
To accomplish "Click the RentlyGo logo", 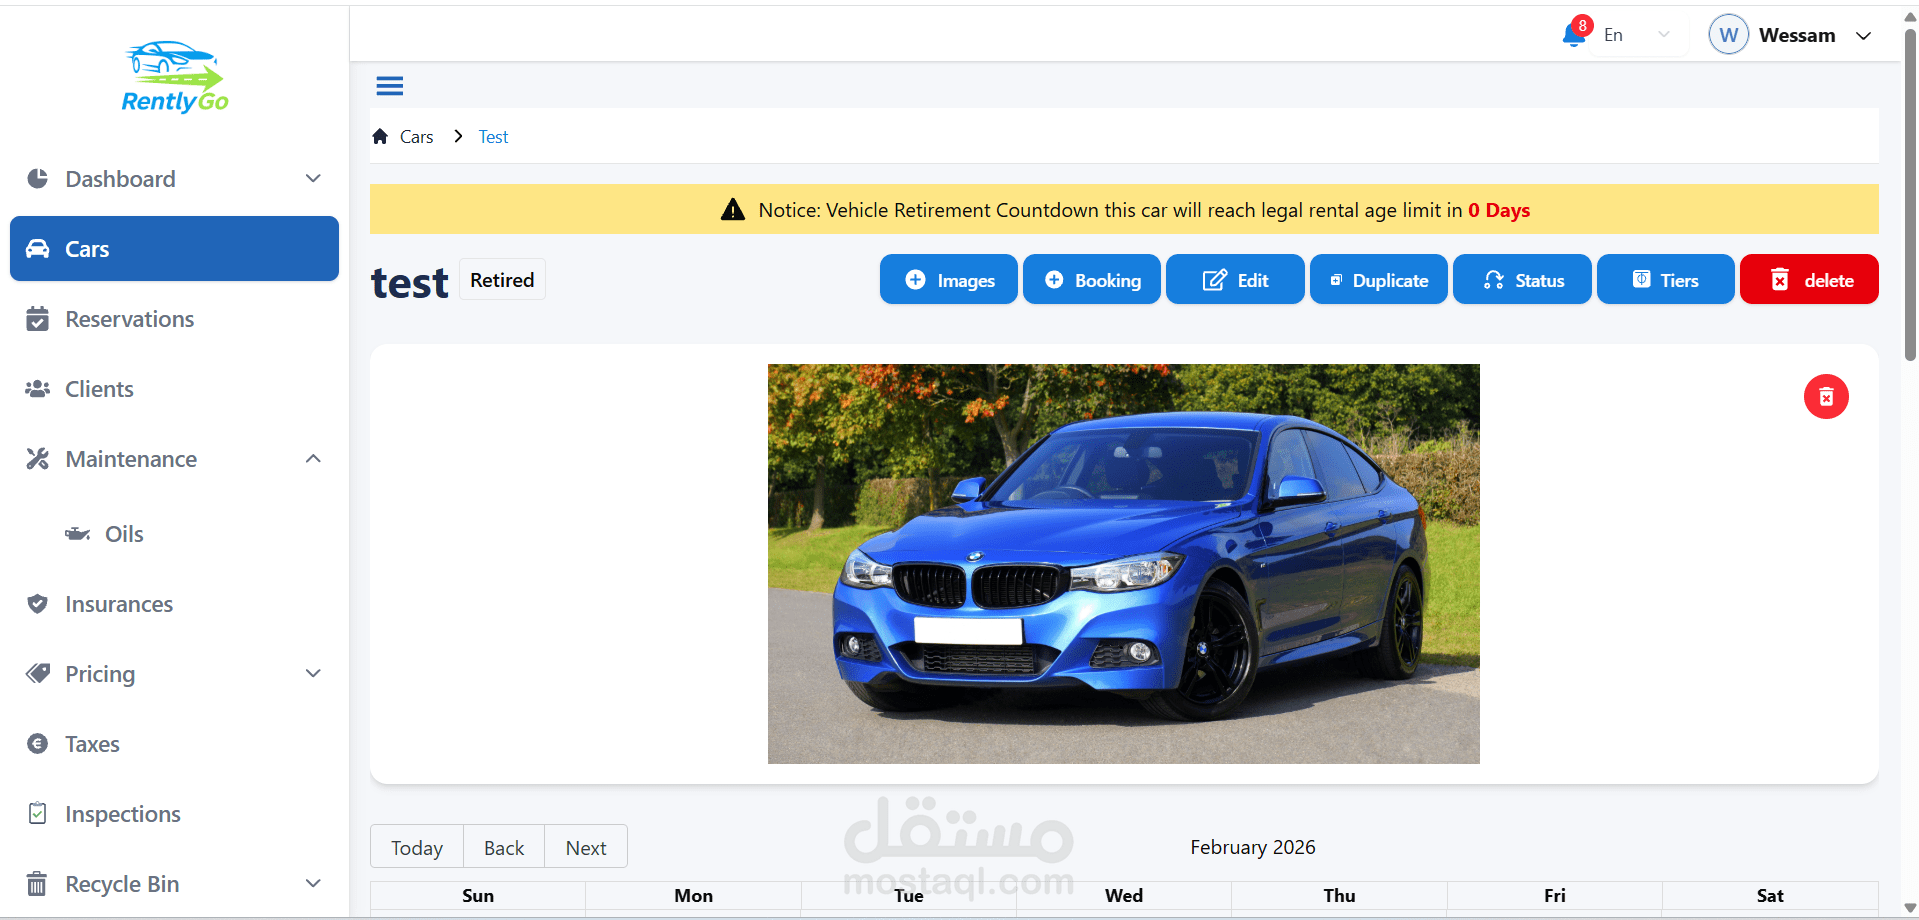I will (175, 77).
